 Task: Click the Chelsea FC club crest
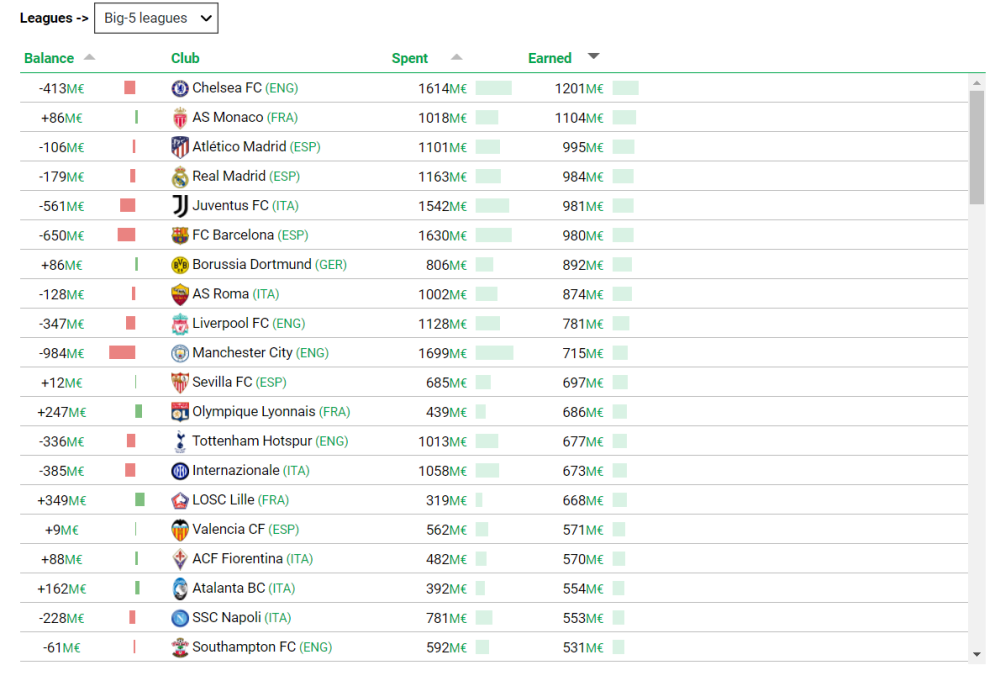tap(180, 88)
